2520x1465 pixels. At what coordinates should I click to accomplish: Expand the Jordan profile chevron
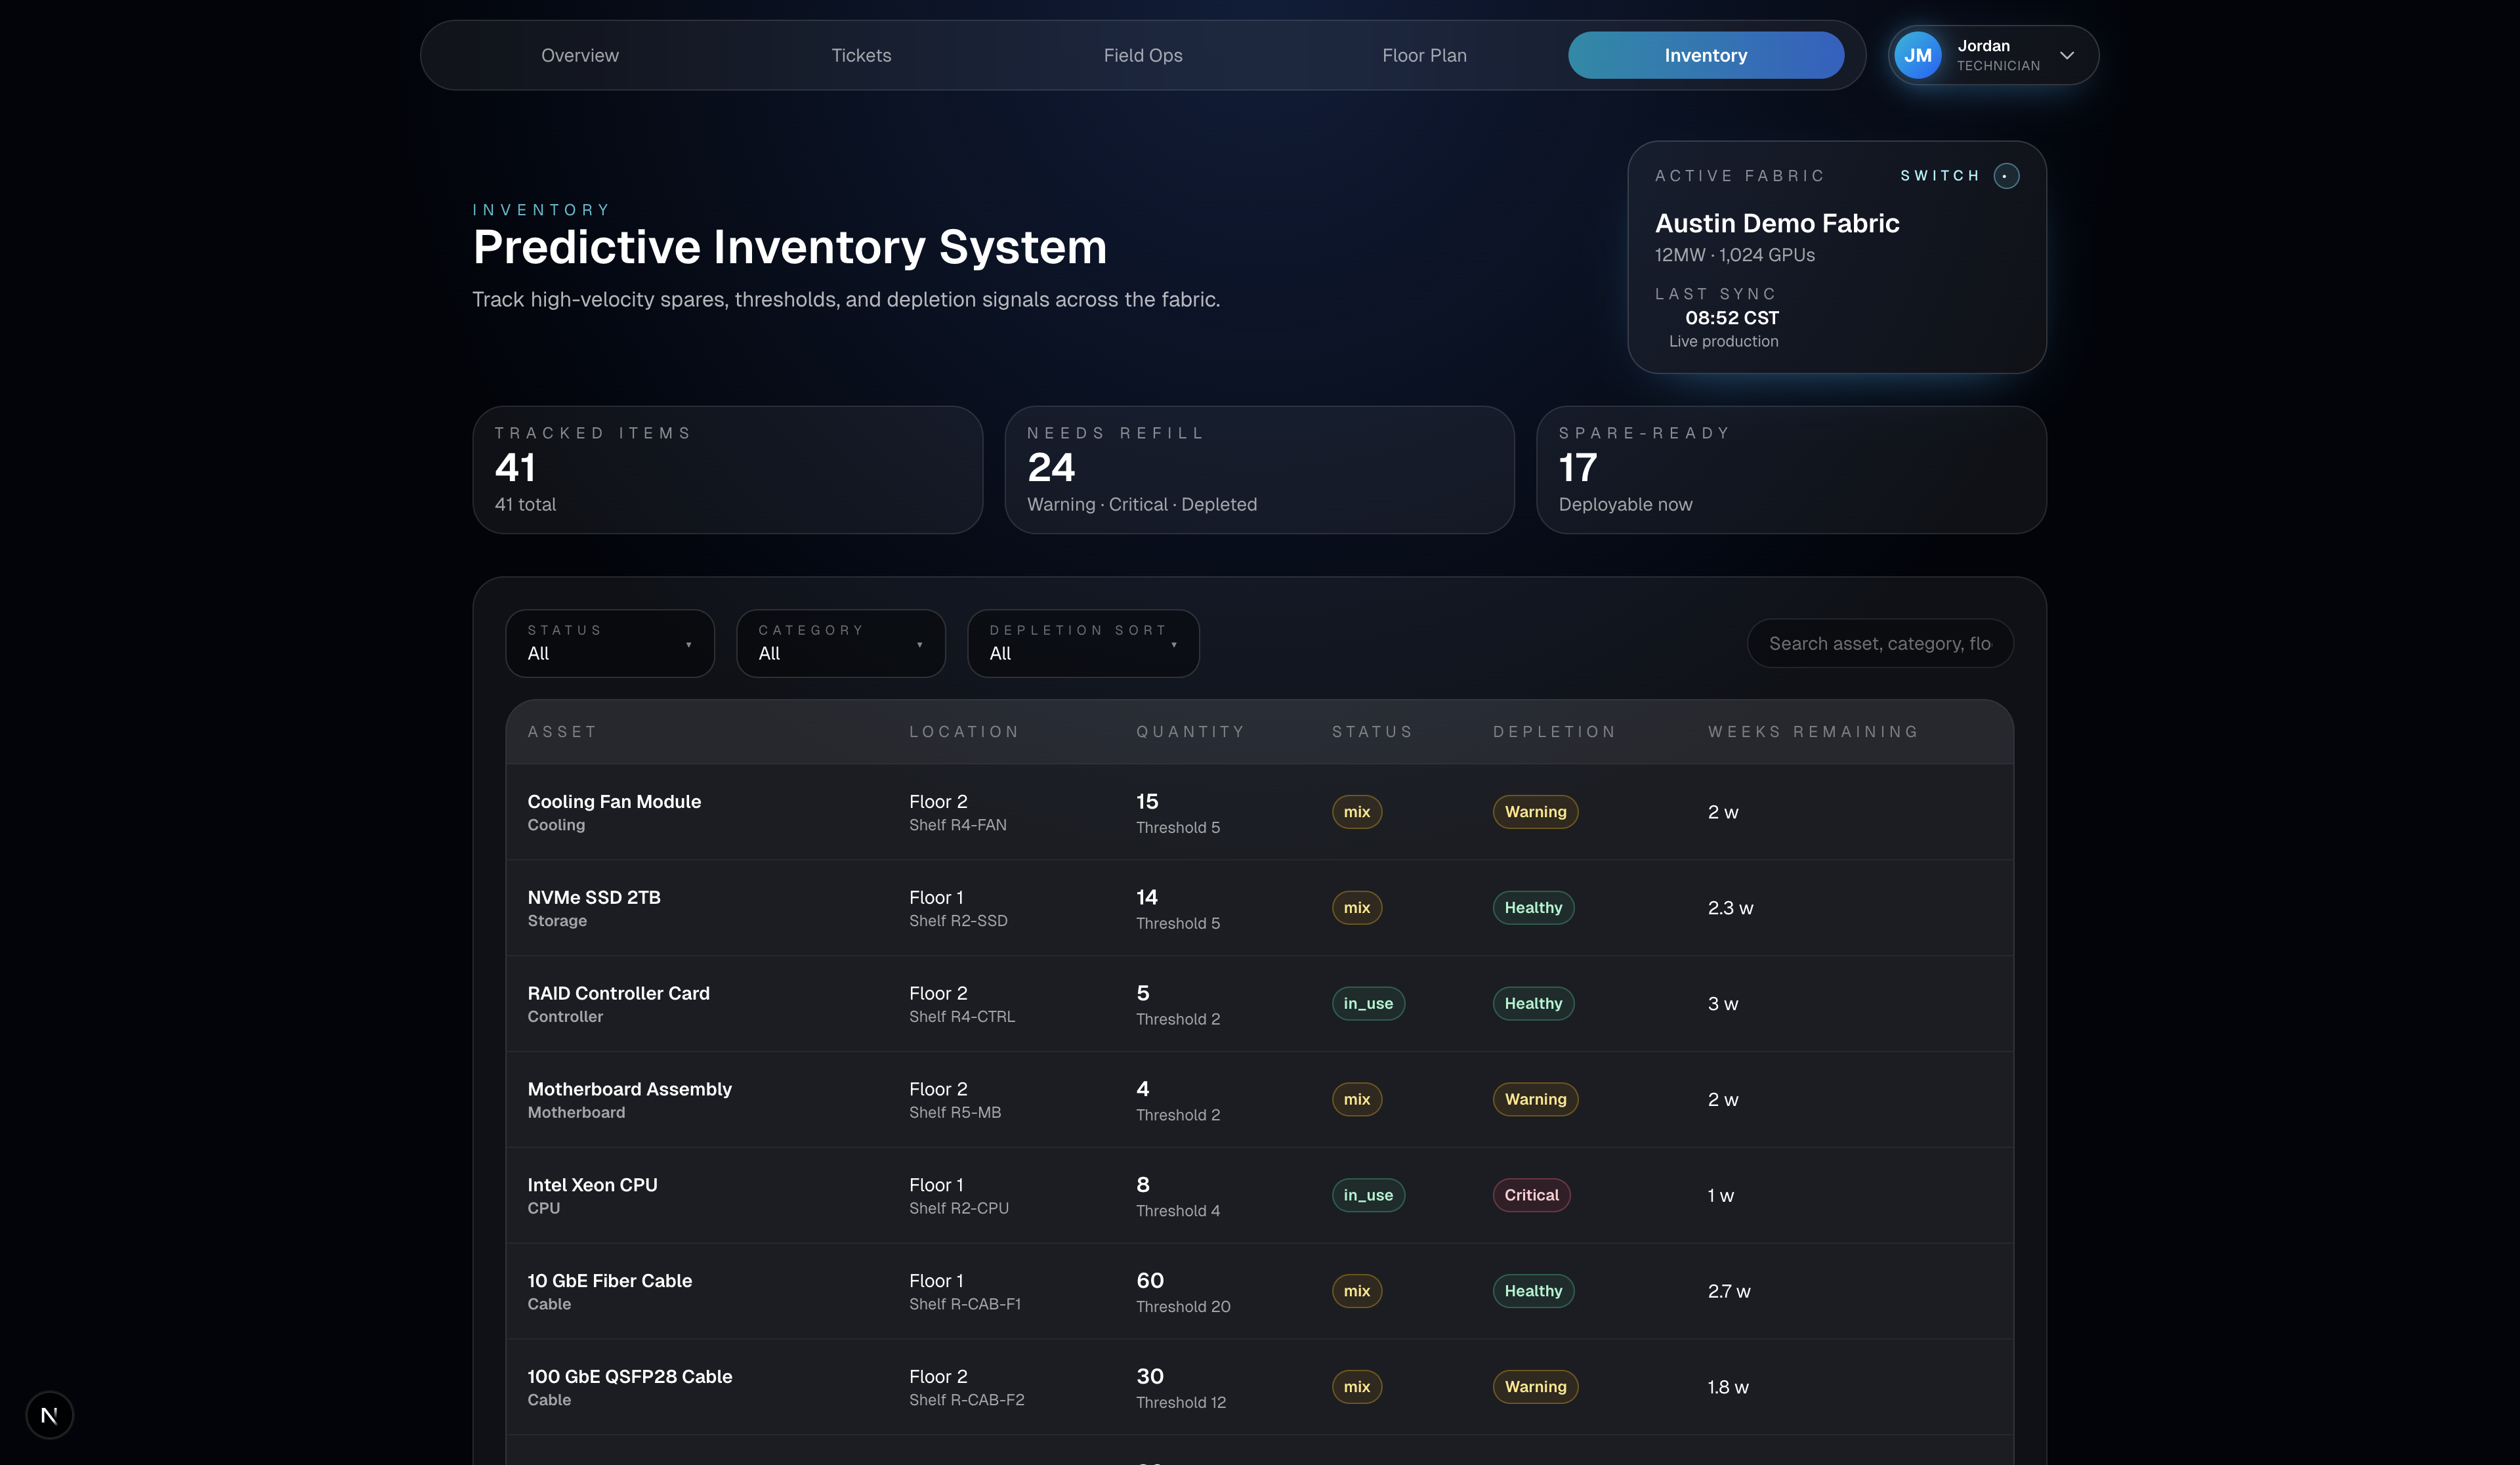point(2067,55)
